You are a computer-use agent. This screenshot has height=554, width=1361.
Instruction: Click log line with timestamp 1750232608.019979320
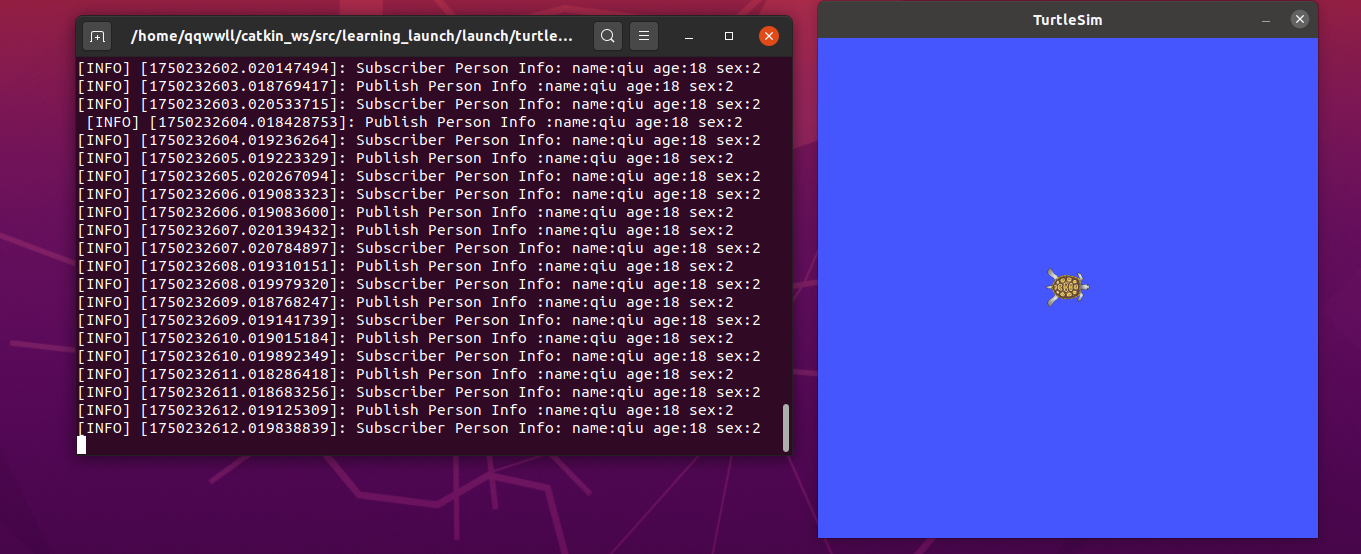click(x=419, y=284)
